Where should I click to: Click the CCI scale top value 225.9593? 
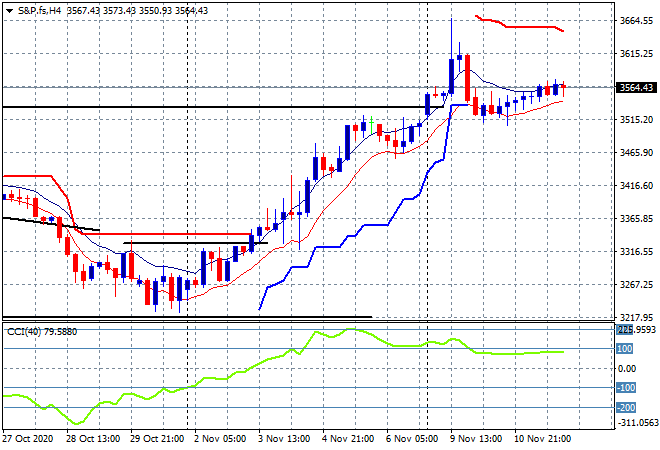(636, 330)
